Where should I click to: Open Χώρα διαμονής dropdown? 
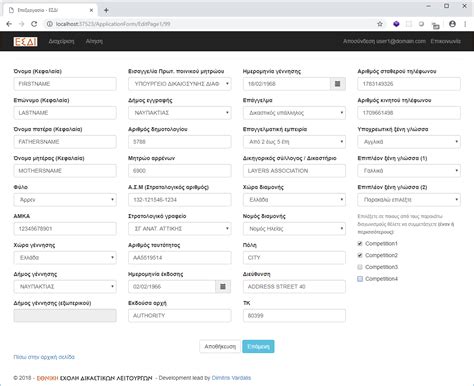pyautogui.click(x=294, y=200)
